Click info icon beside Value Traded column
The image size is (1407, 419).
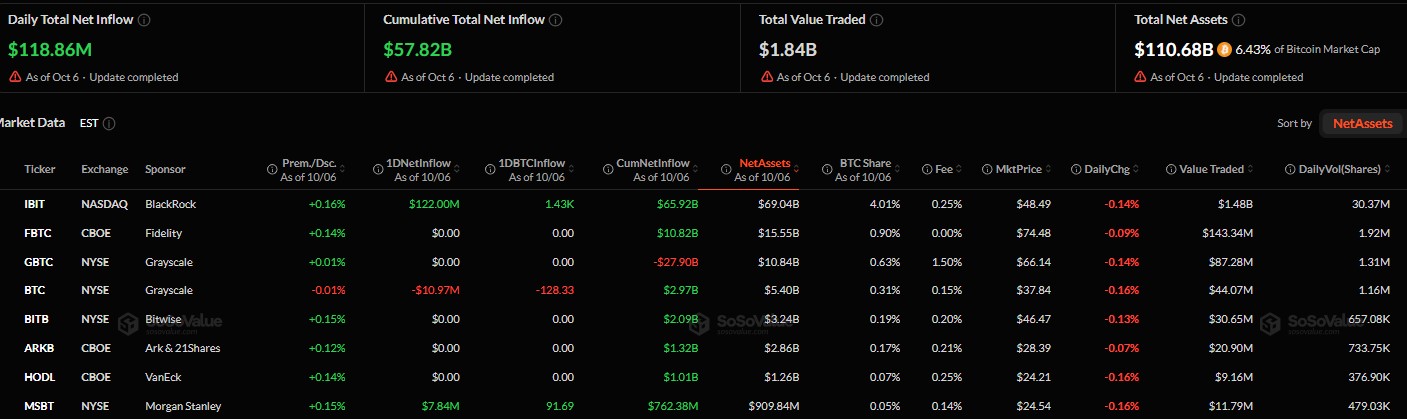click(1171, 170)
